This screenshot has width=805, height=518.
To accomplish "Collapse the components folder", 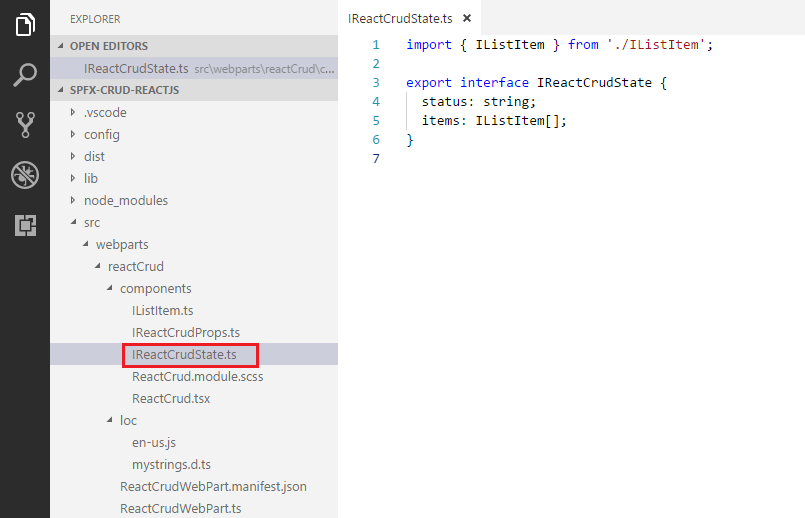I will [x=155, y=288].
